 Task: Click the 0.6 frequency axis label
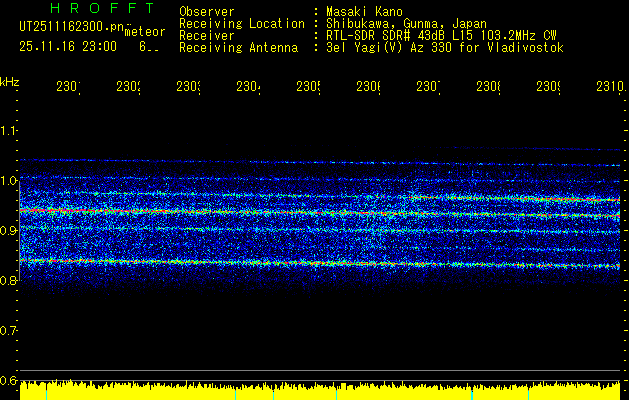(x=9, y=380)
